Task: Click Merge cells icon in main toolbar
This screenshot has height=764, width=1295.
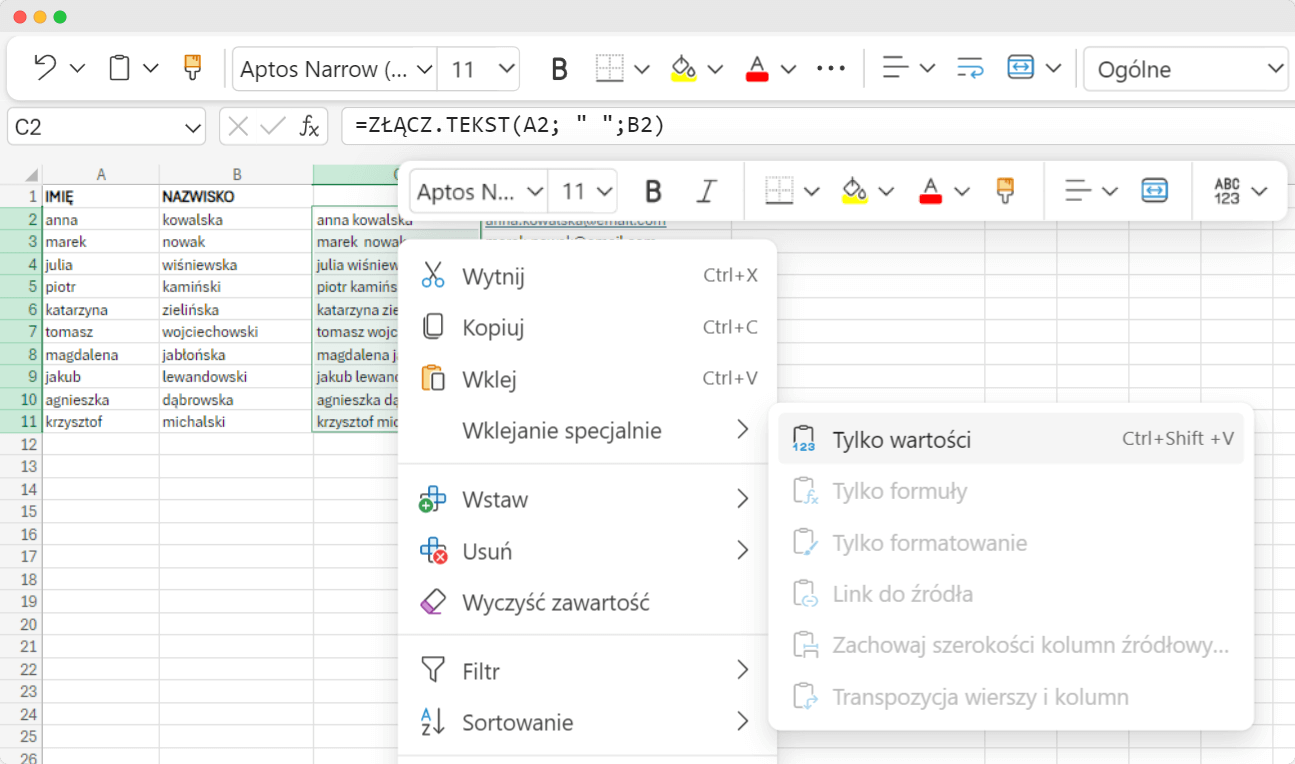Action: point(1020,68)
